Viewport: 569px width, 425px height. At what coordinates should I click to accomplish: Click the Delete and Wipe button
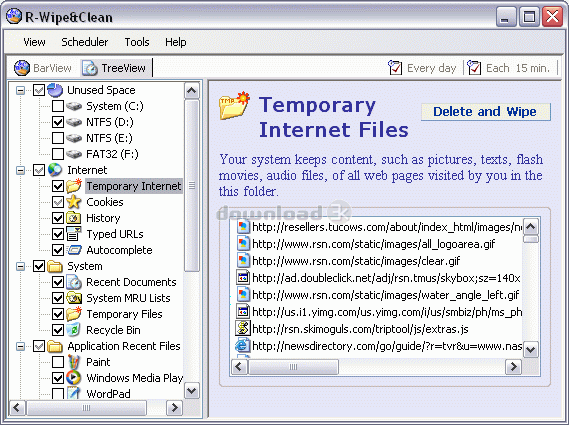486,112
